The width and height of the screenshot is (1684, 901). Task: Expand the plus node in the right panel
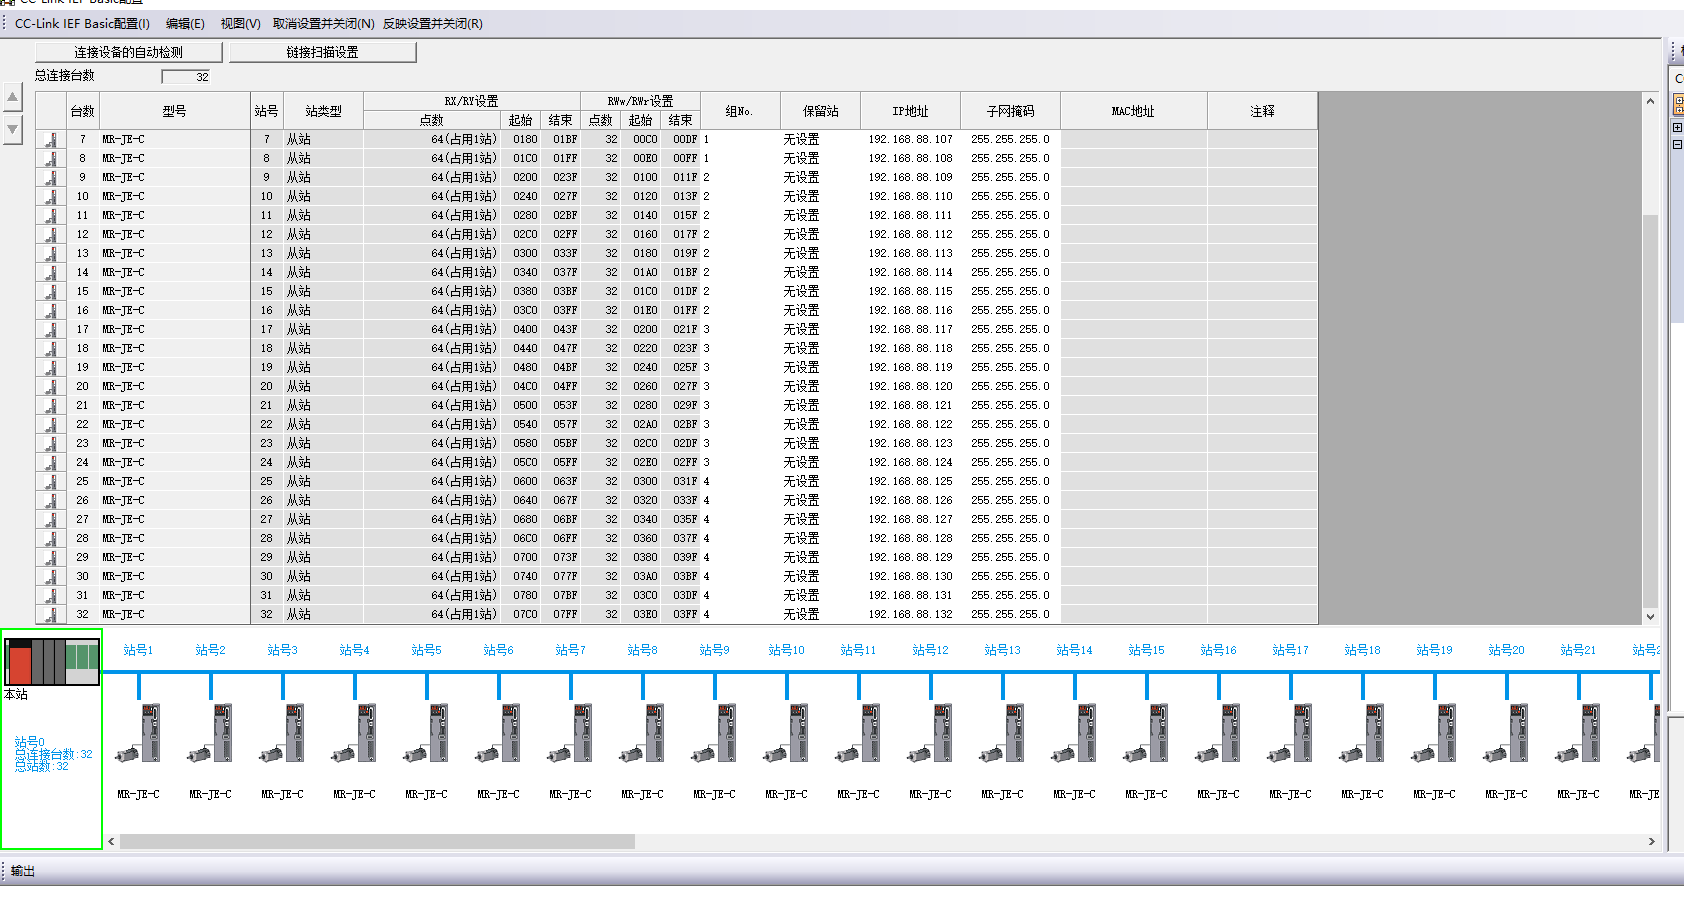click(x=1677, y=127)
